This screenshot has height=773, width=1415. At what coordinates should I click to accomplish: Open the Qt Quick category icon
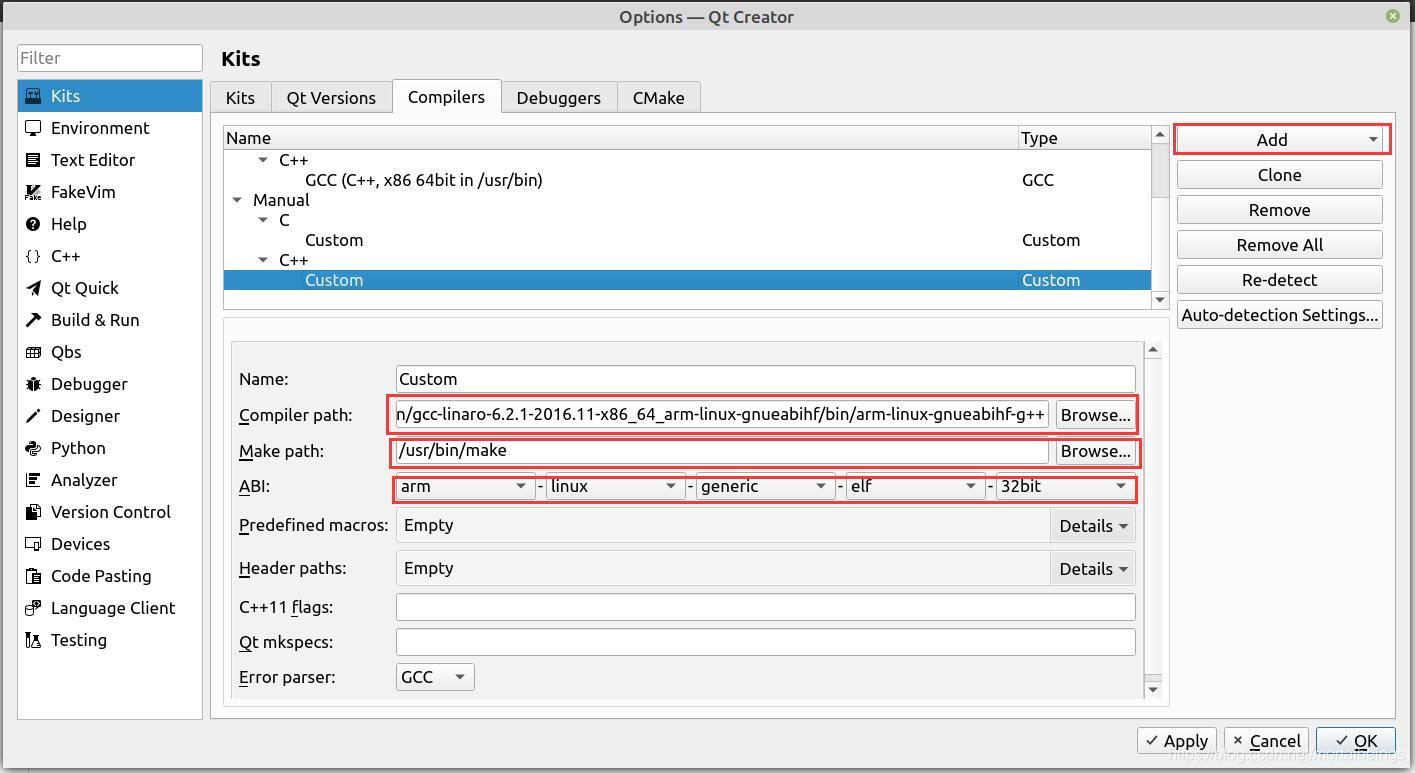[33, 288]
